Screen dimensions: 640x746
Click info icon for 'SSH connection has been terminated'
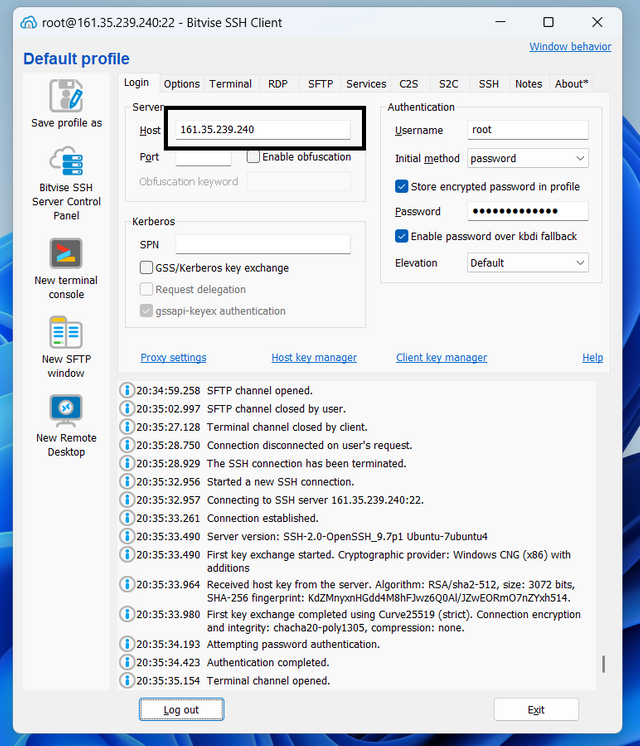(127, 463)
